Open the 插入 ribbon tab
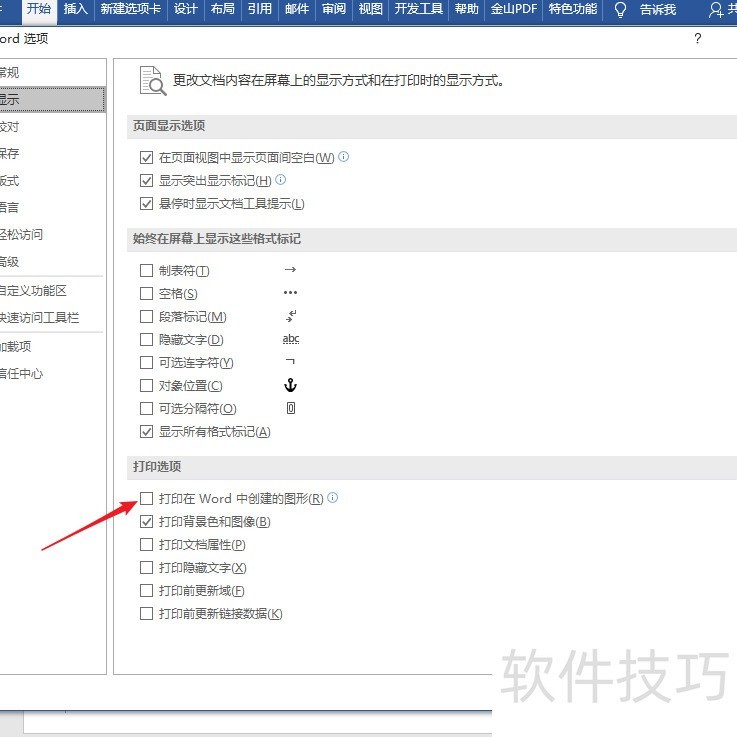The width and height of the screenshot is (737, 737). click(x=75, y=9)
